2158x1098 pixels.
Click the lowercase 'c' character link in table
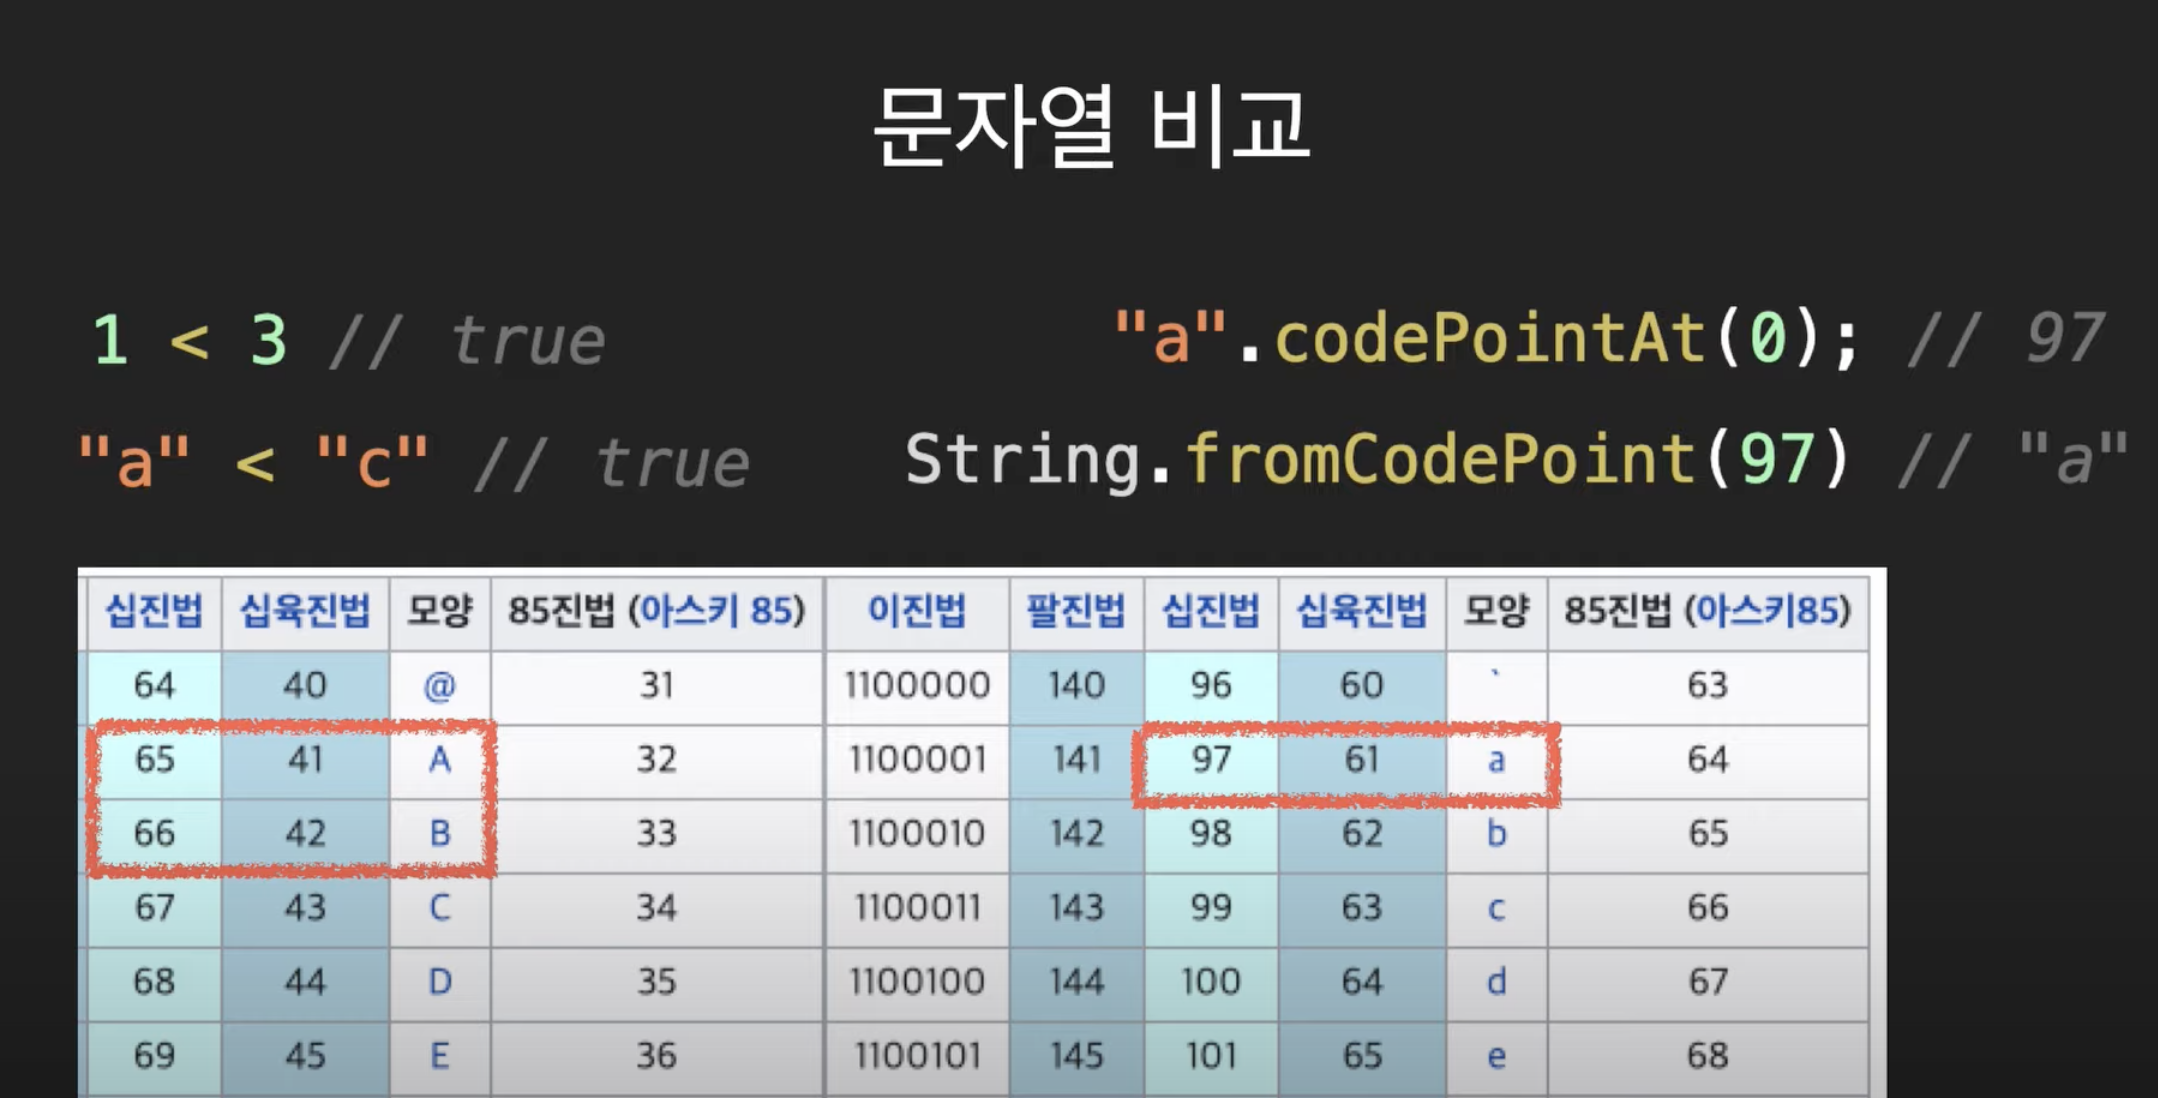(x=1496, y=909)
